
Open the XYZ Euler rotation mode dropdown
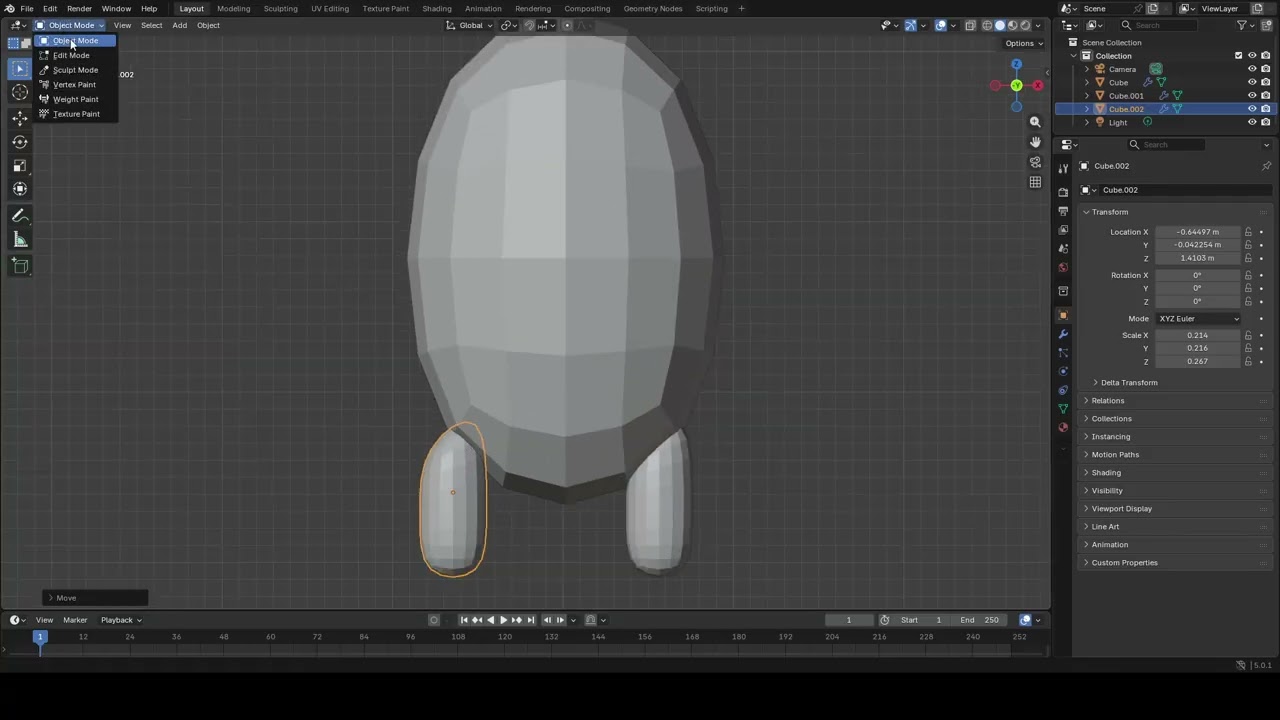coord(1198,319)
